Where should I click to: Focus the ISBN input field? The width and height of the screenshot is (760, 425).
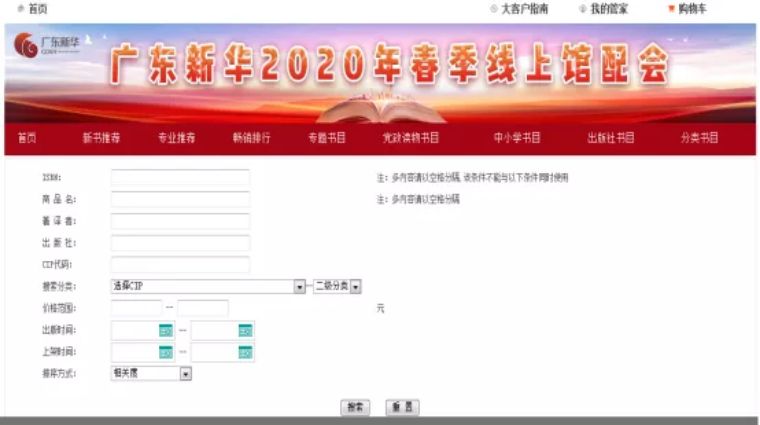click(x=180, y=177)
